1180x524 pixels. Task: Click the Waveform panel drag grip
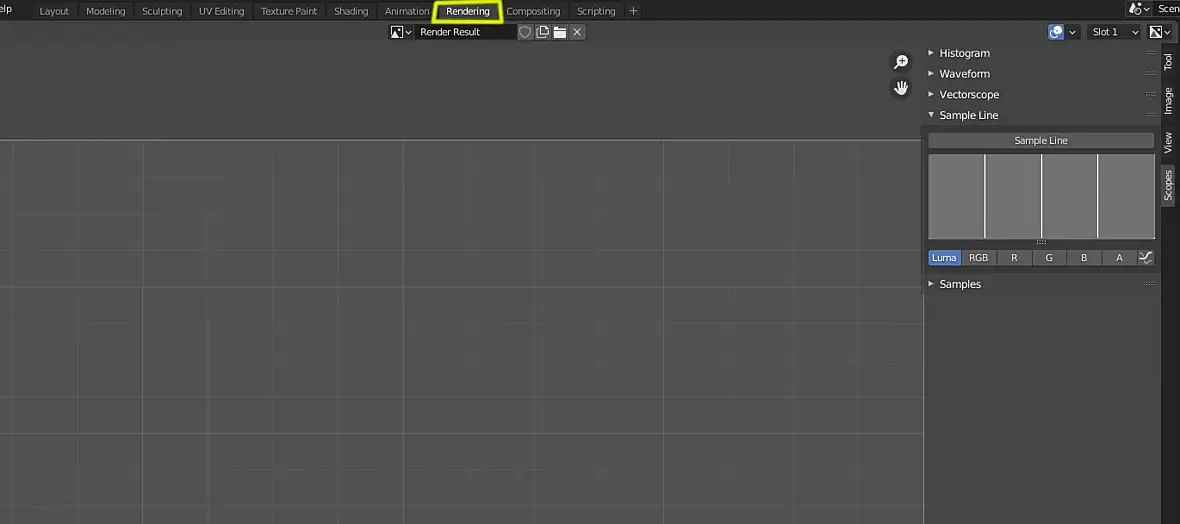[x=1150, y=74]
